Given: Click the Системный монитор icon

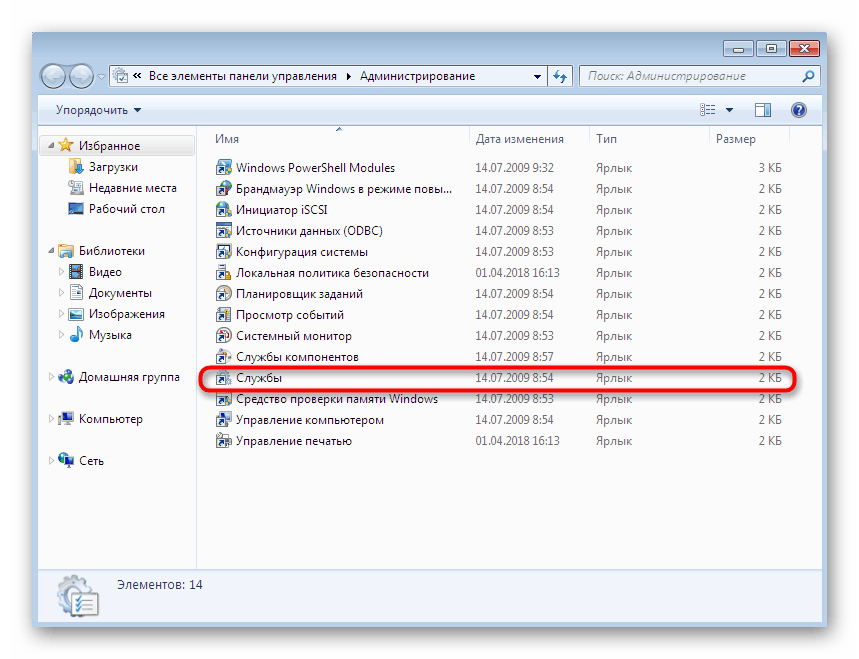Looking at the screenshot, I should coord(223,336).
